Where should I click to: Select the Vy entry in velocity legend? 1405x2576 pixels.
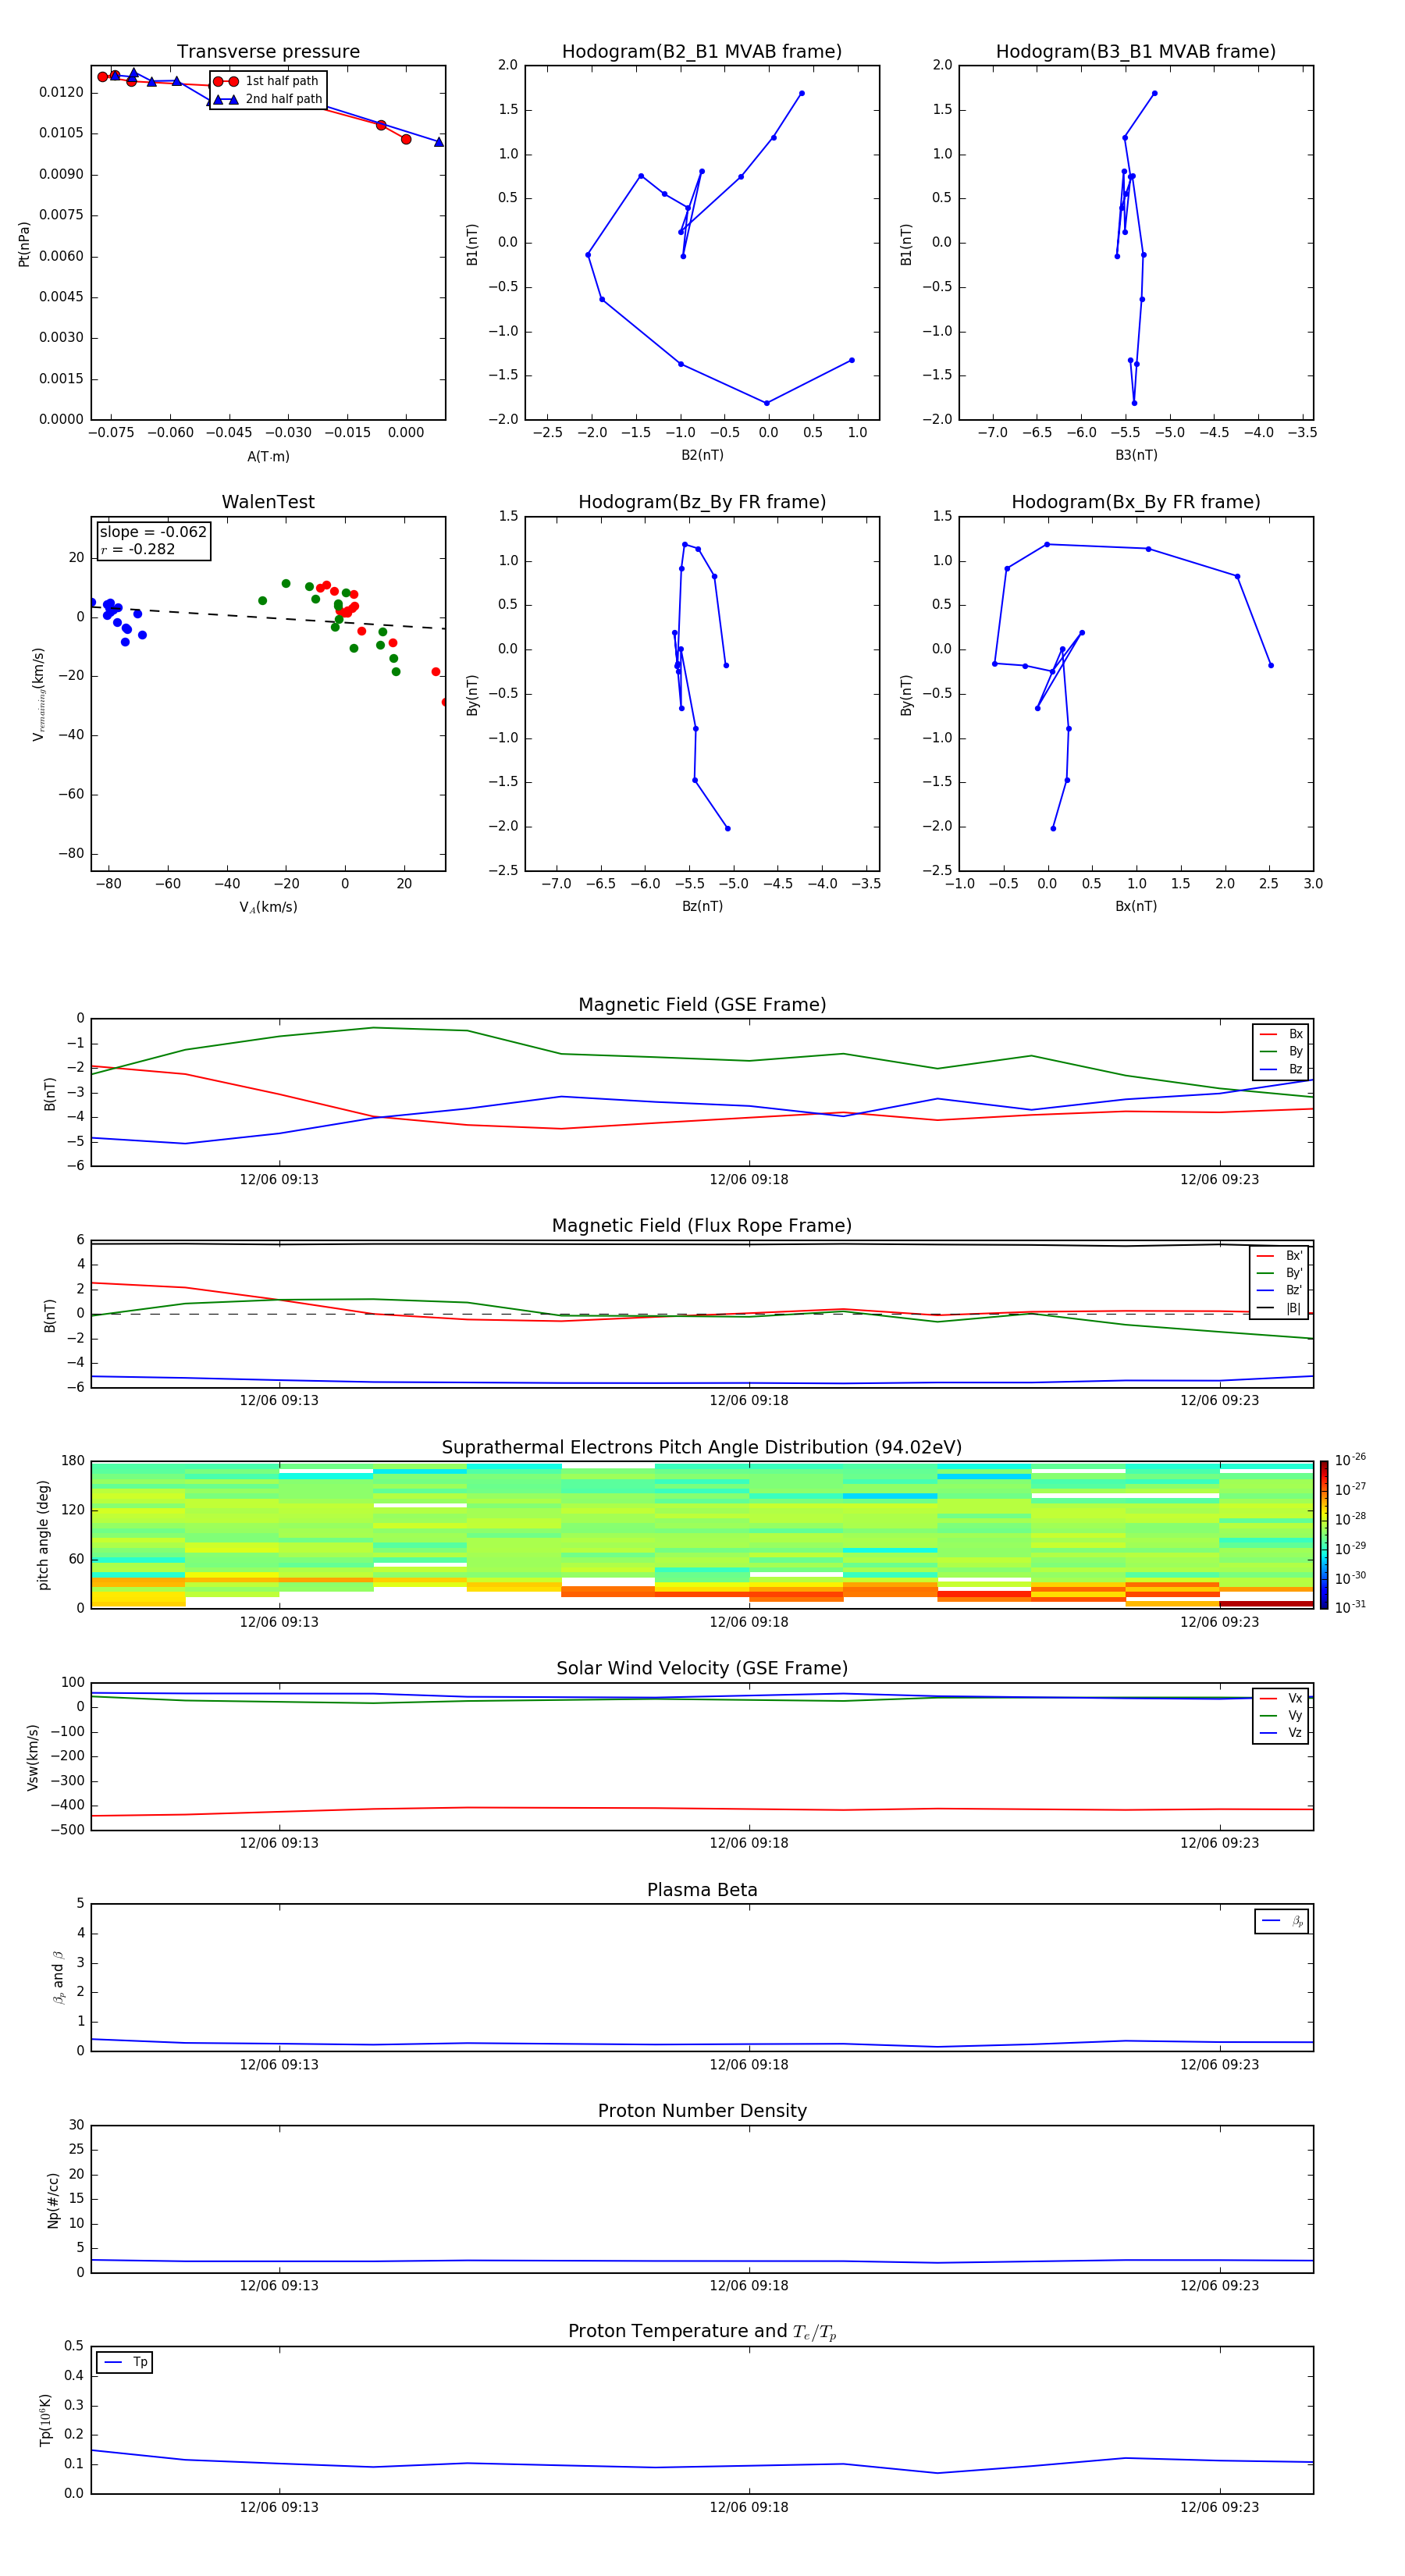1281,1716
